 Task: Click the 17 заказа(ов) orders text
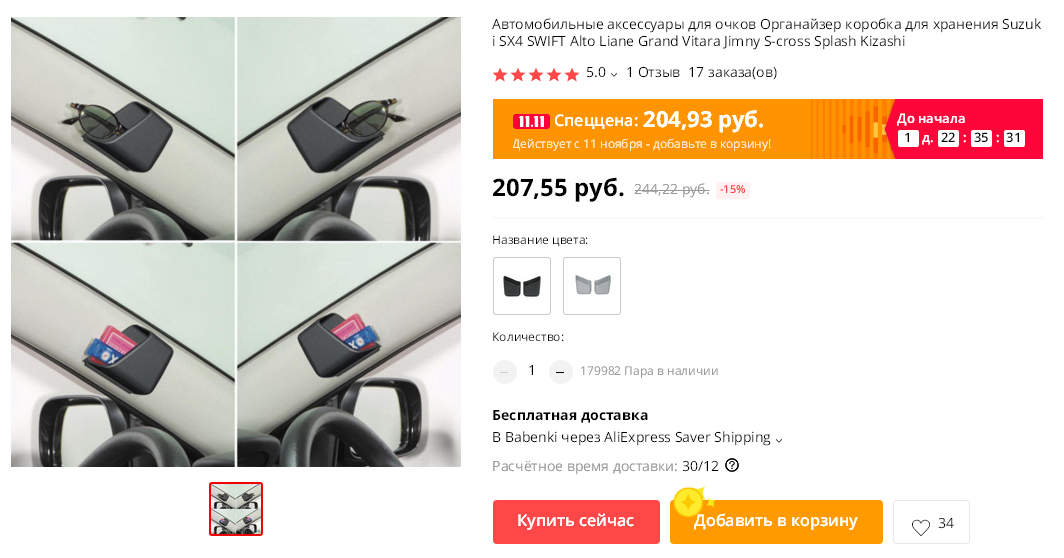pyautogui.click(x=733, y=73)
